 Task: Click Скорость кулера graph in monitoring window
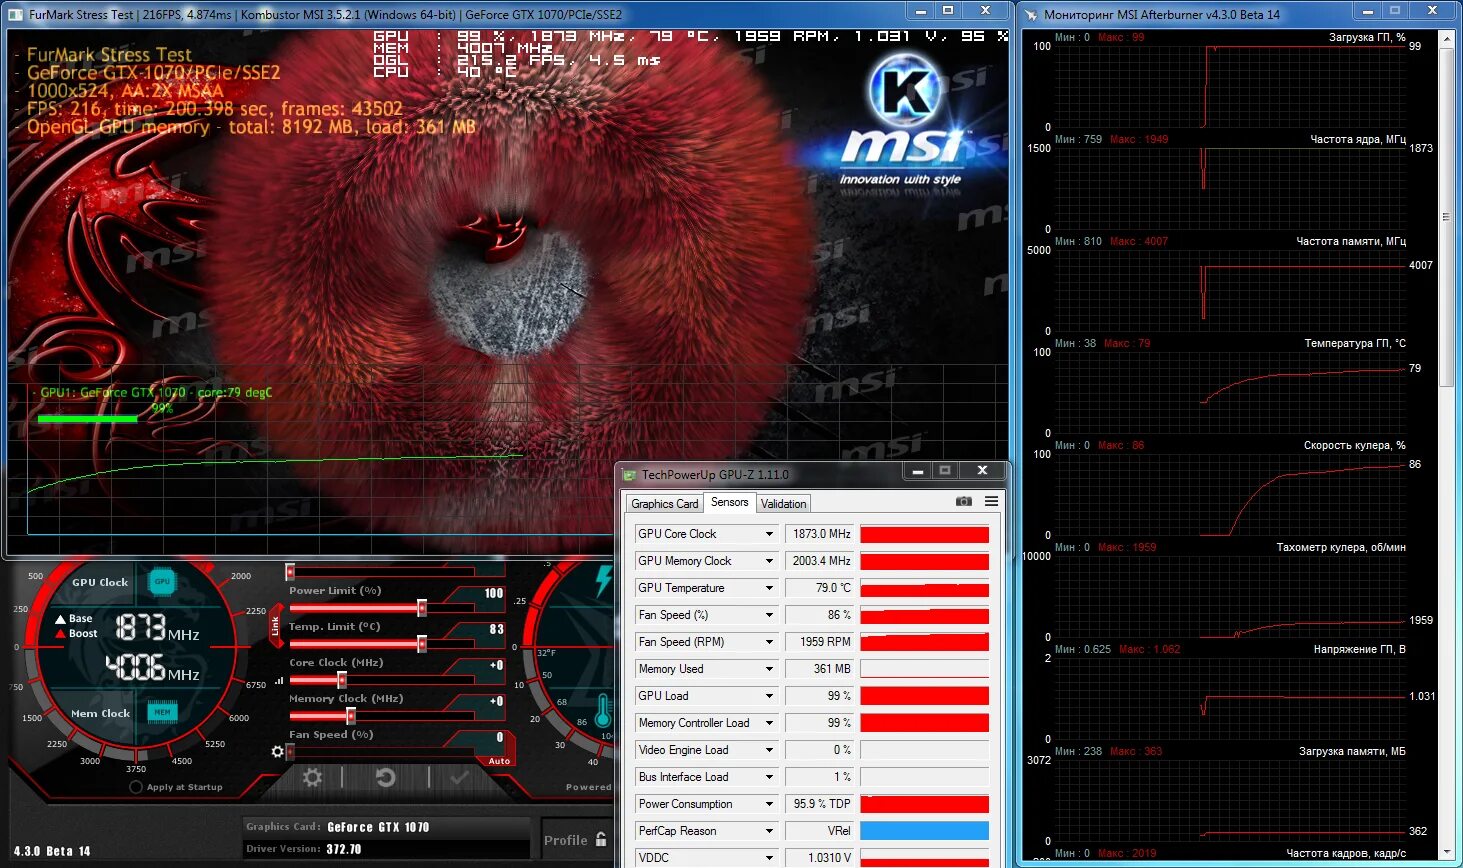coord(1230,494)
